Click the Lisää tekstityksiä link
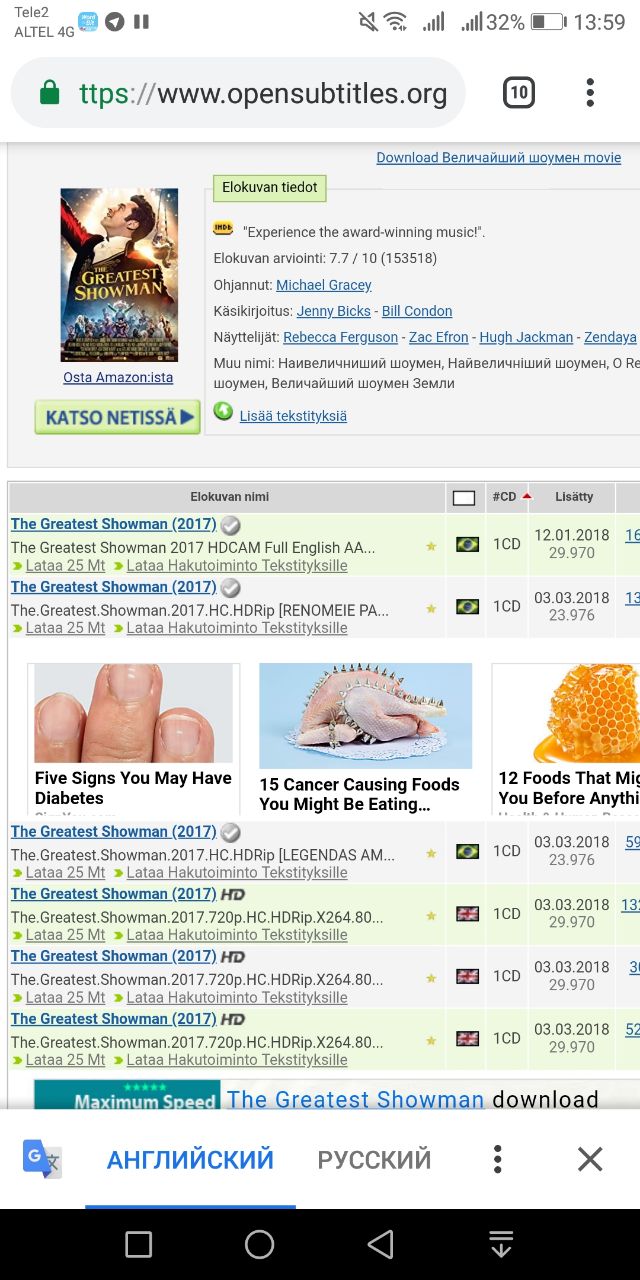 click(293, 416)
